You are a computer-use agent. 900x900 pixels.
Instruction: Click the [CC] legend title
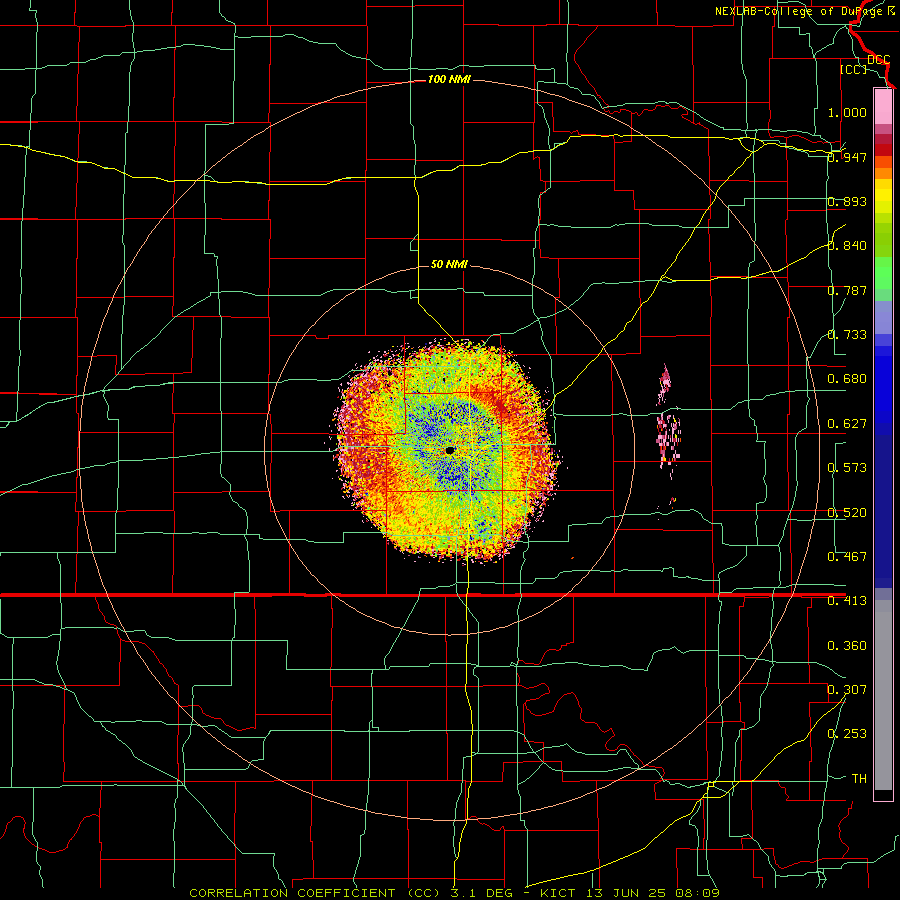coord(854,69)
